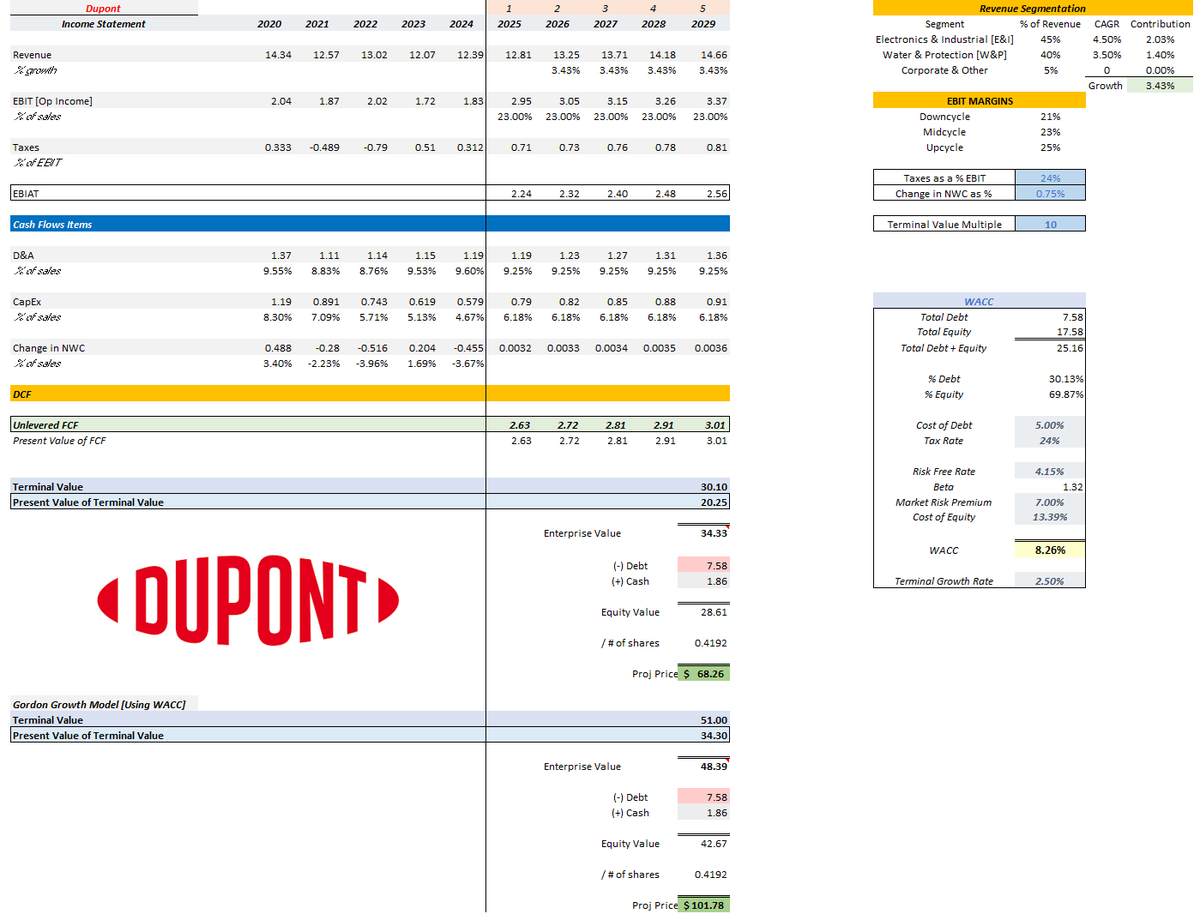Click Terminal Growth Rate input 2.50%

point(1050,580)
